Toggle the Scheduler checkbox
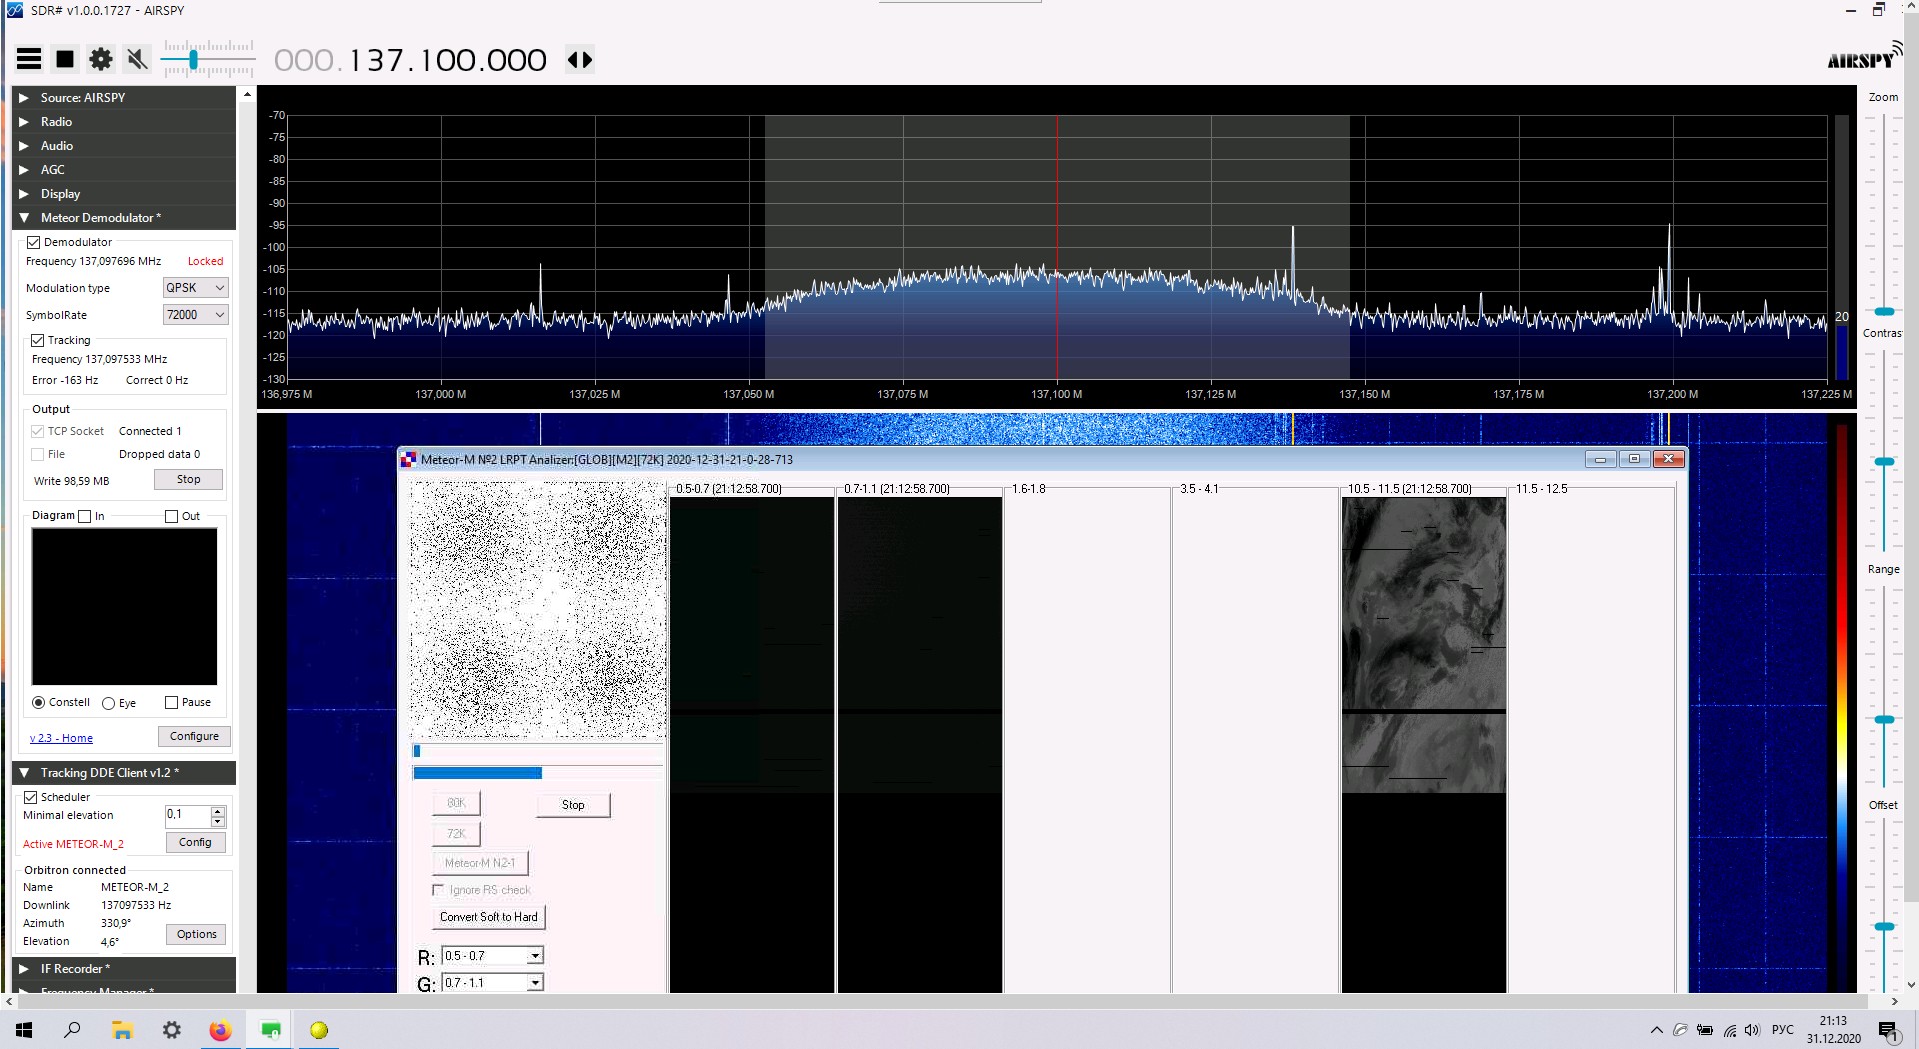The height and width of the screenshot is (1049, 1919). (30, 797)
